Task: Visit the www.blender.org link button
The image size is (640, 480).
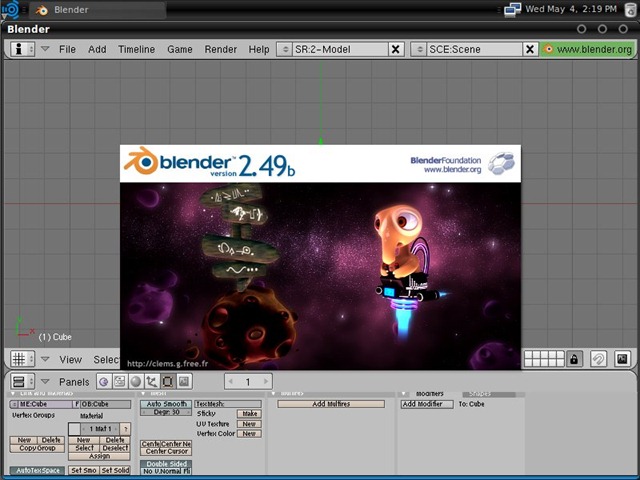Action: pyautogui.click(x=588, y=49)
